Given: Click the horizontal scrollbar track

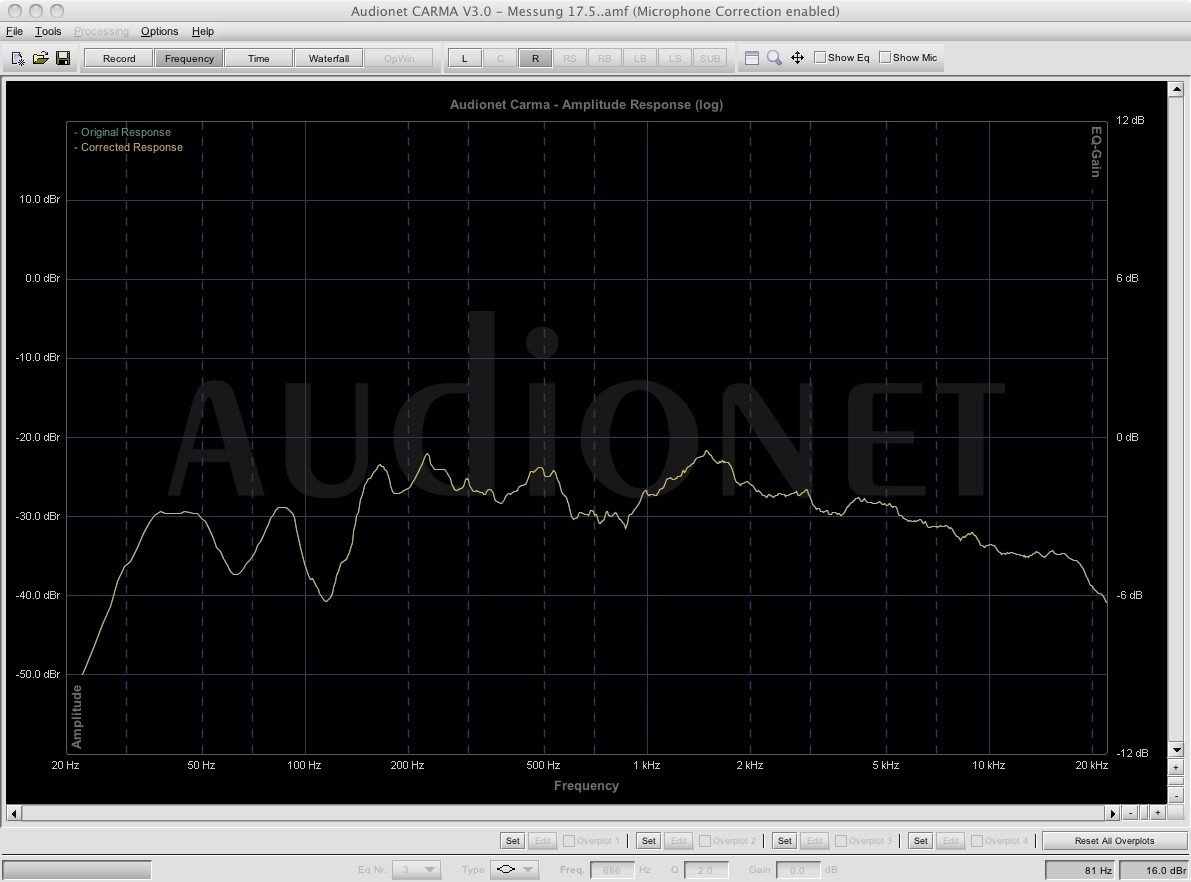Looking at the screenshot, I should tap(563, 813).
